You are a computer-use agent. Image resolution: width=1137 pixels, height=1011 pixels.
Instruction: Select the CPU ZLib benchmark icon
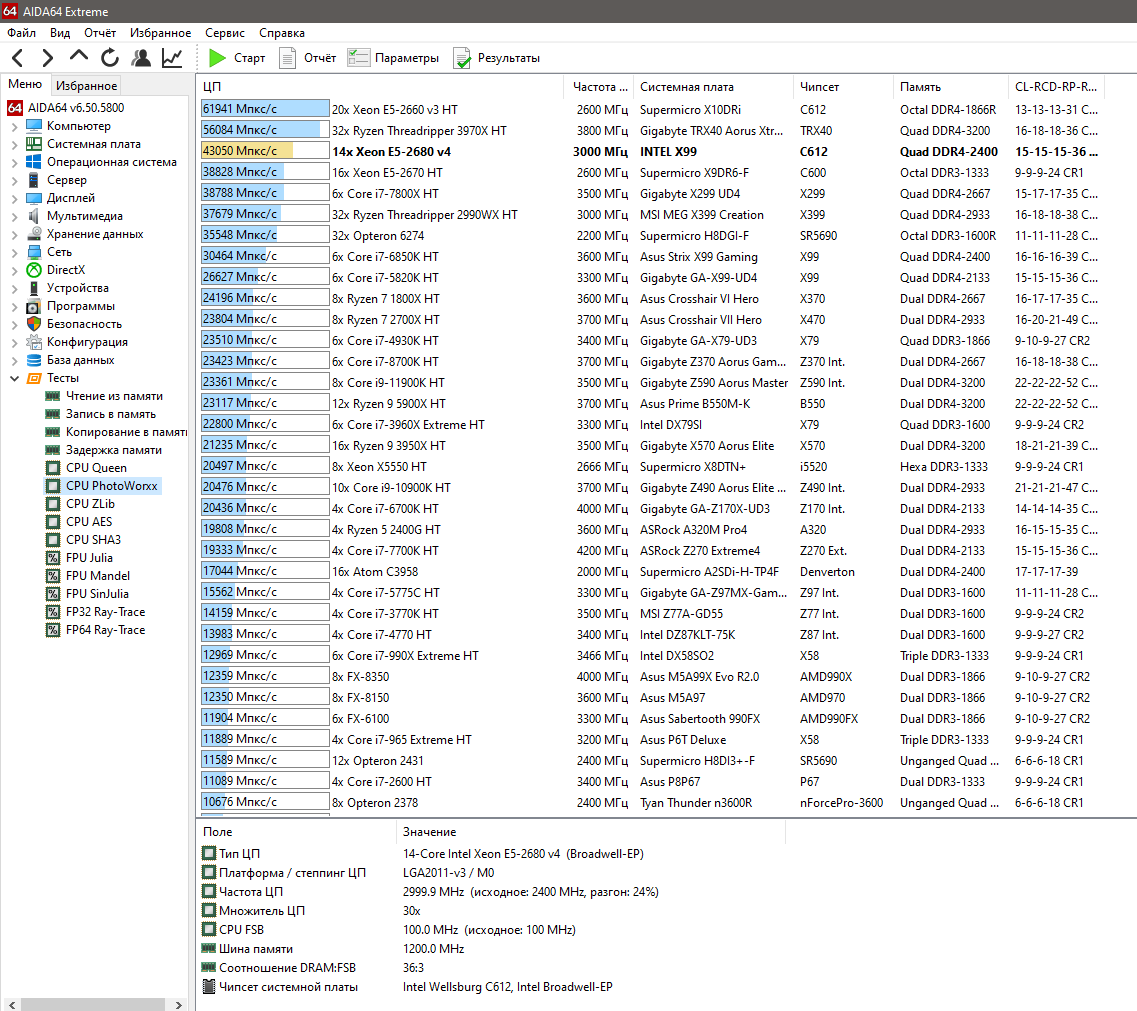[x=53, y=503]
